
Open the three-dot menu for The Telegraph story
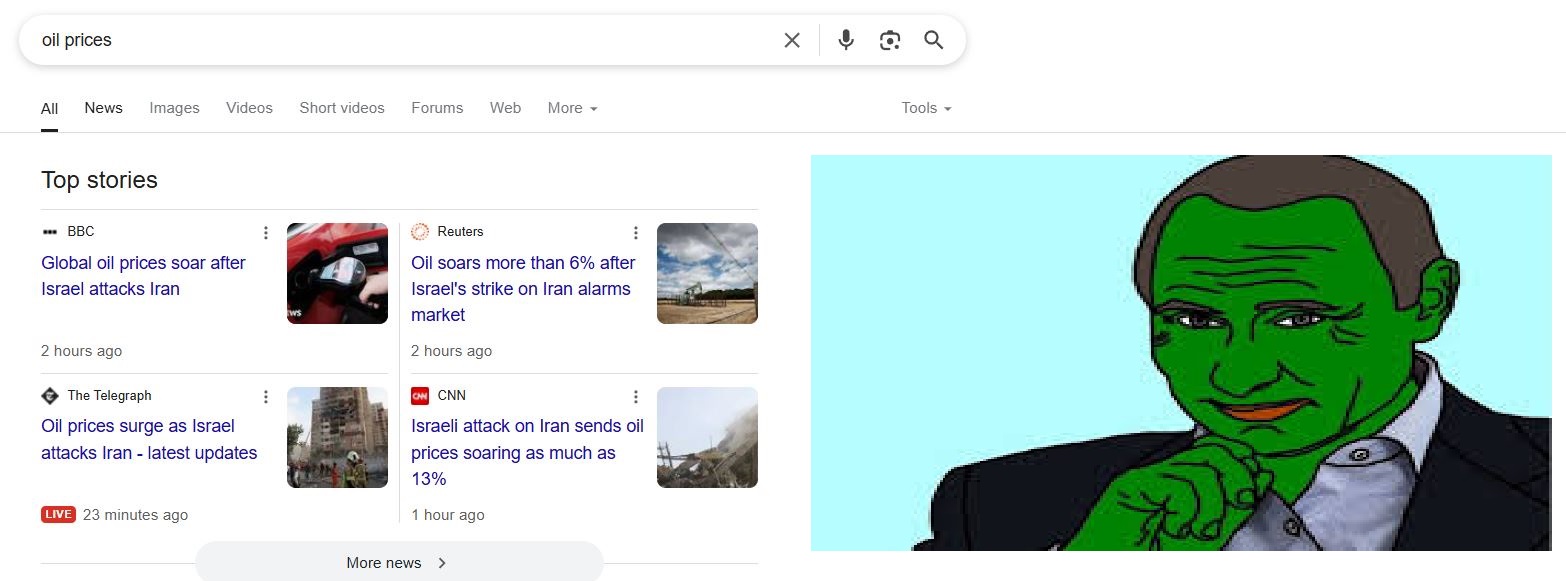pos(266,397)
